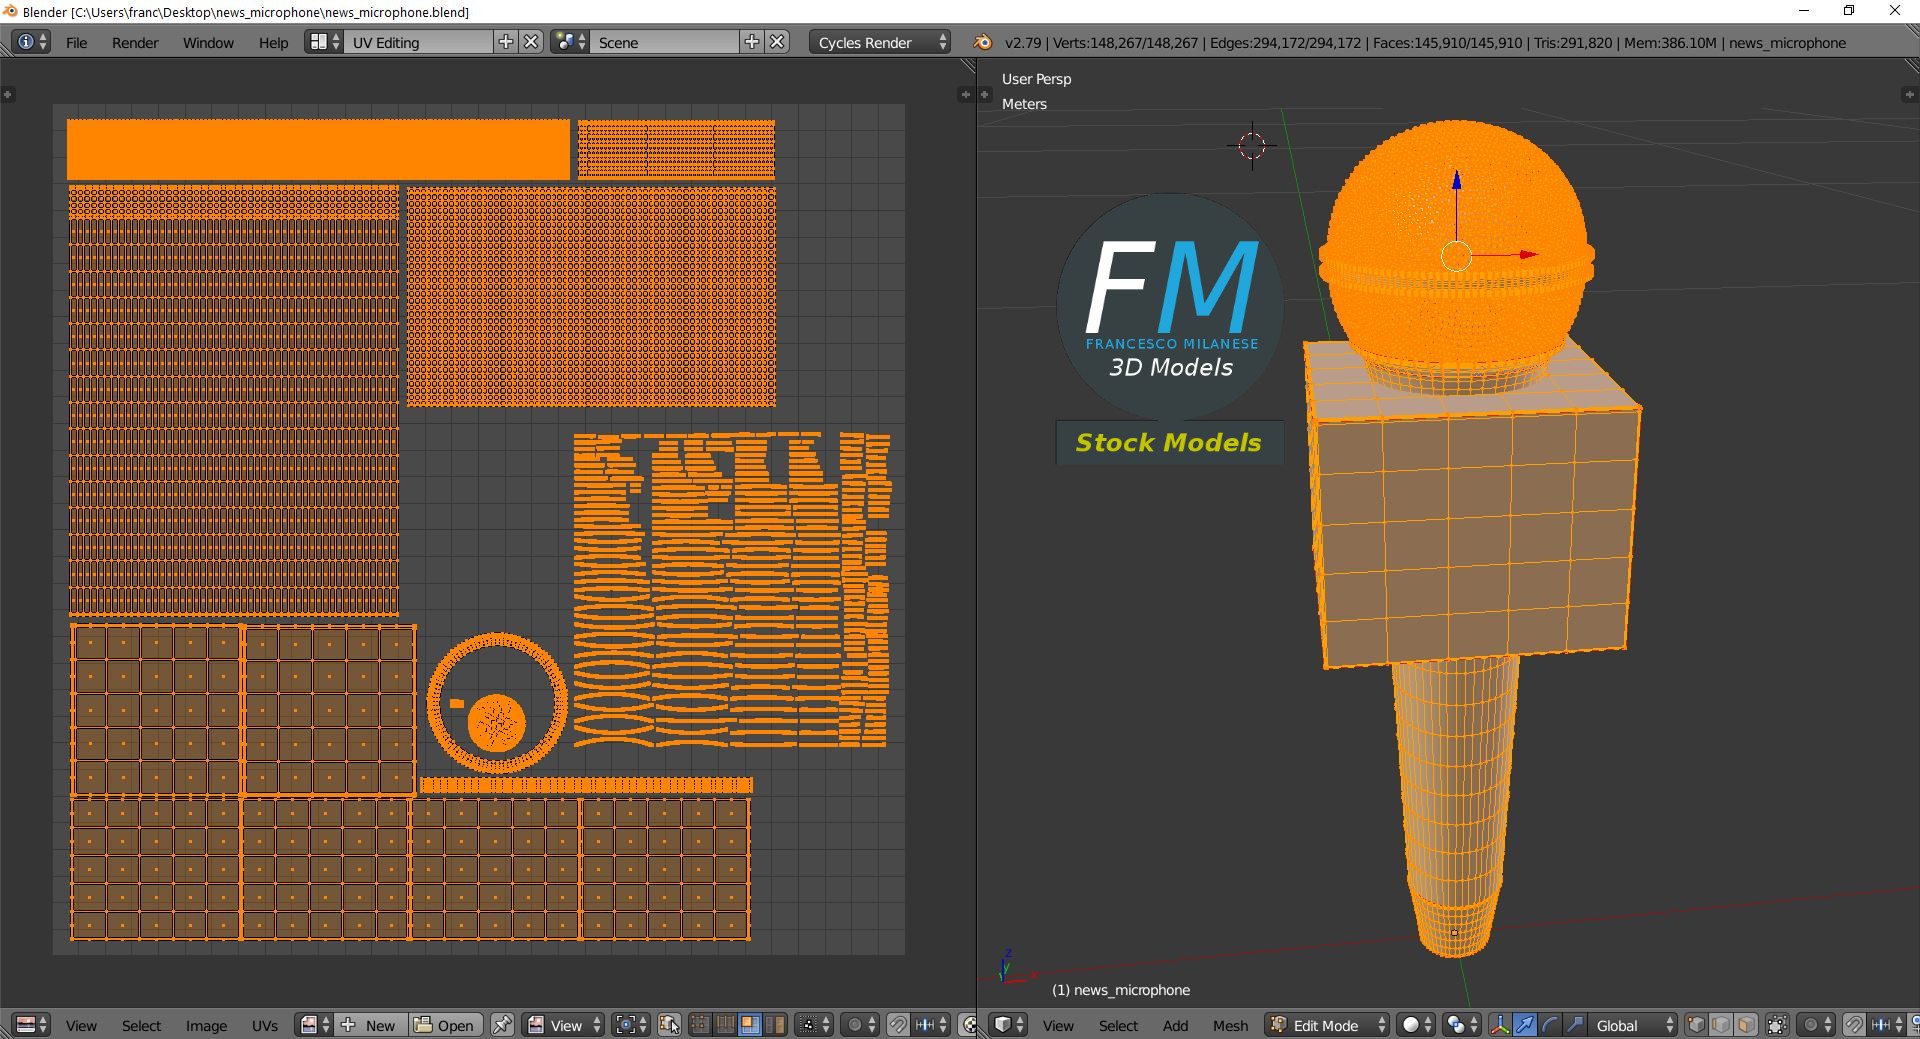
Task: Select mesh vertex select mode
Action: coord(1697,1025)
